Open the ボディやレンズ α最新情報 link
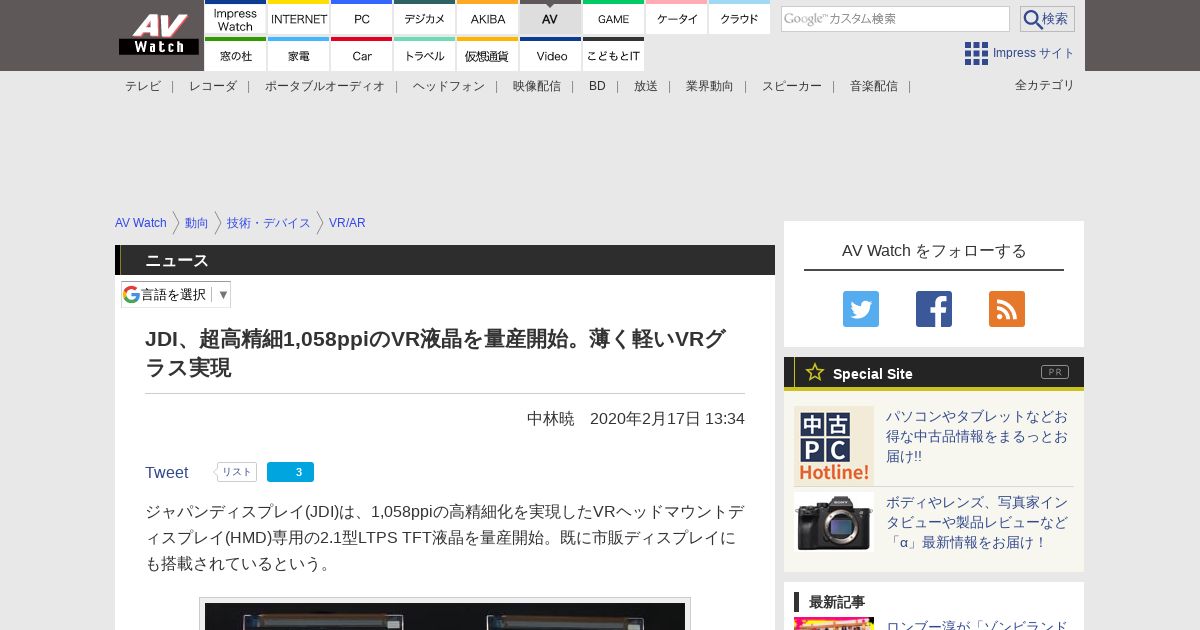Viewport: 1200px width, 630px height. 977,522
